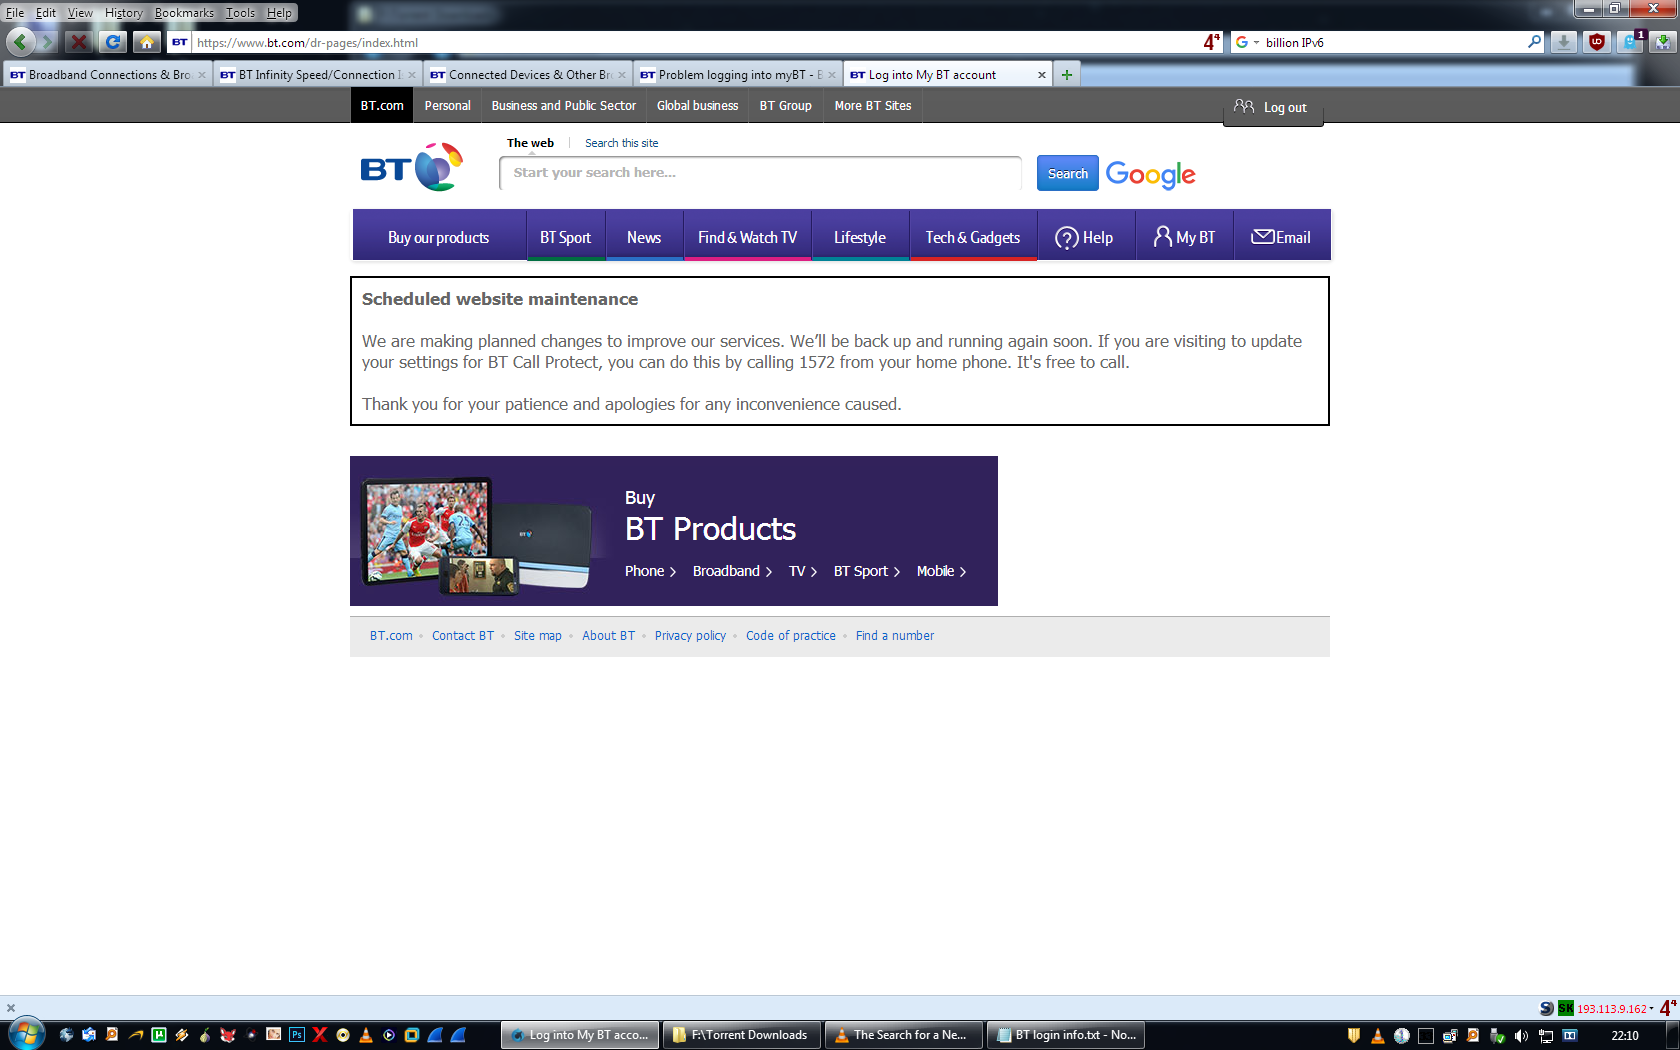Open the Bookmarks menu

pos(184,13)
